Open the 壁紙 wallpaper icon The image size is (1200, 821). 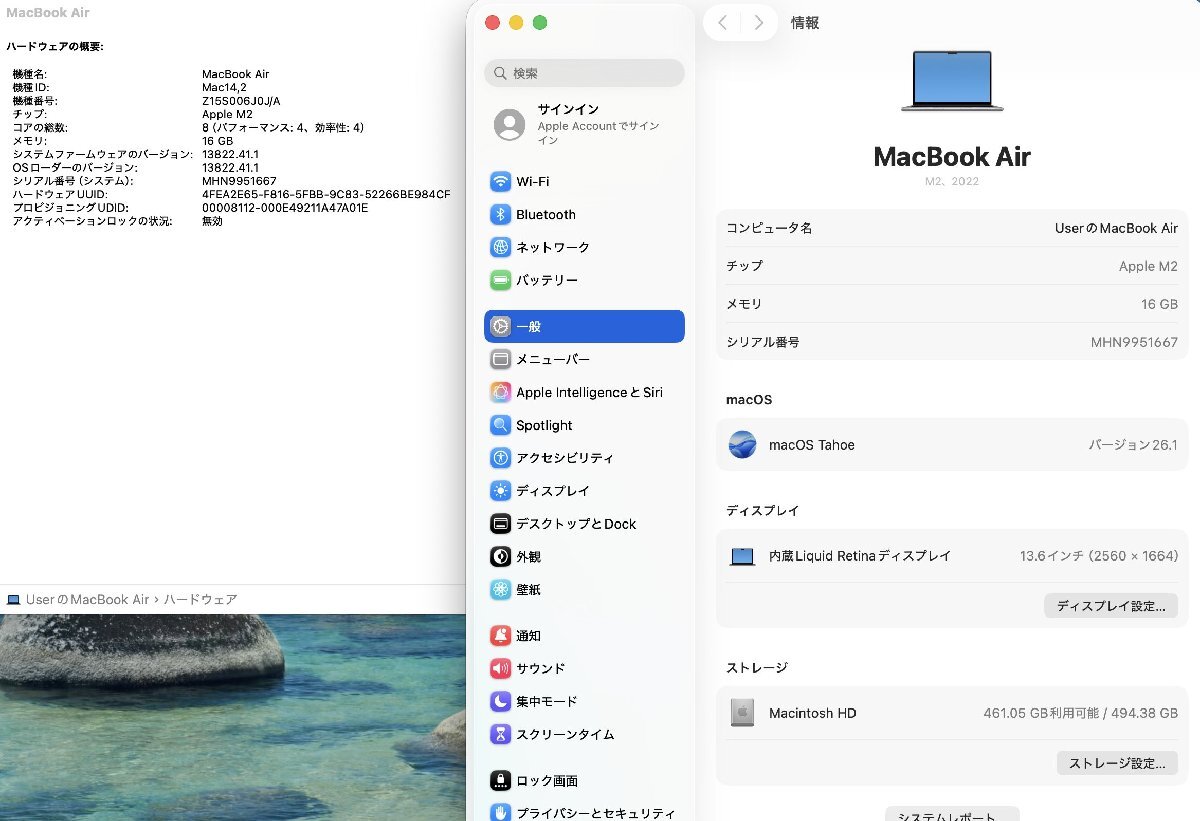(501, 590)
